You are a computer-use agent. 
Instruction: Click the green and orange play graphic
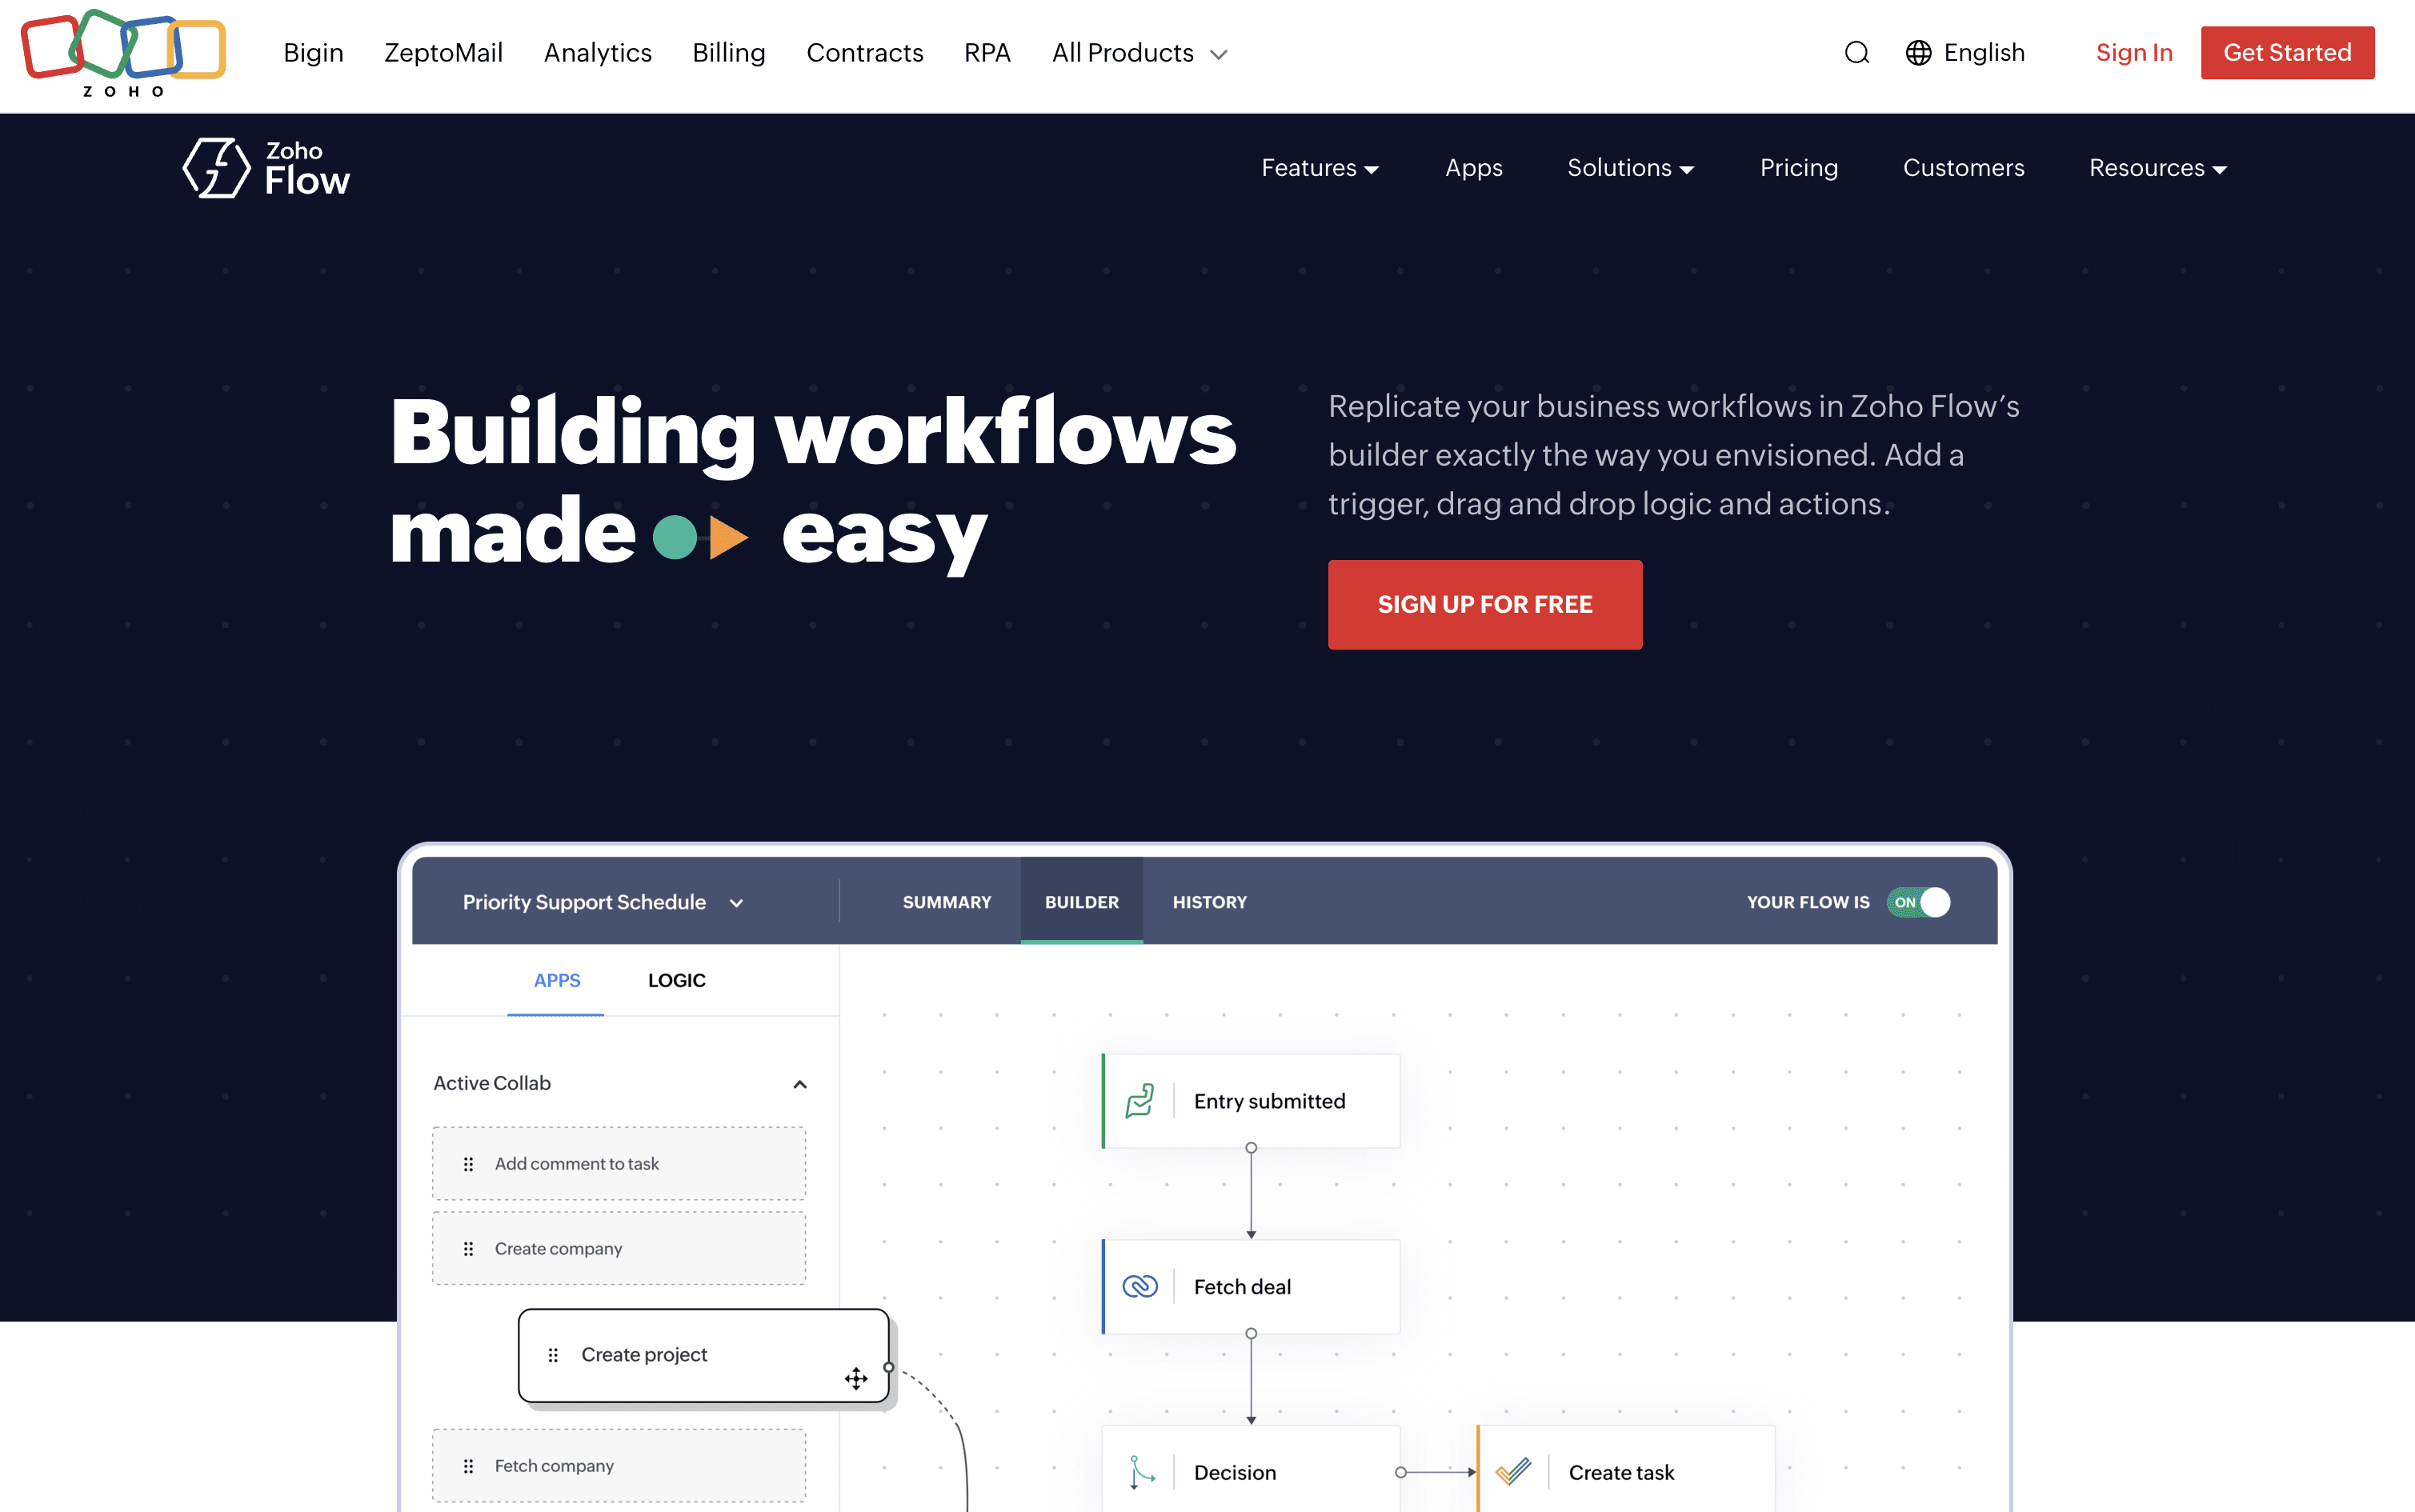(x=700, y=537)
